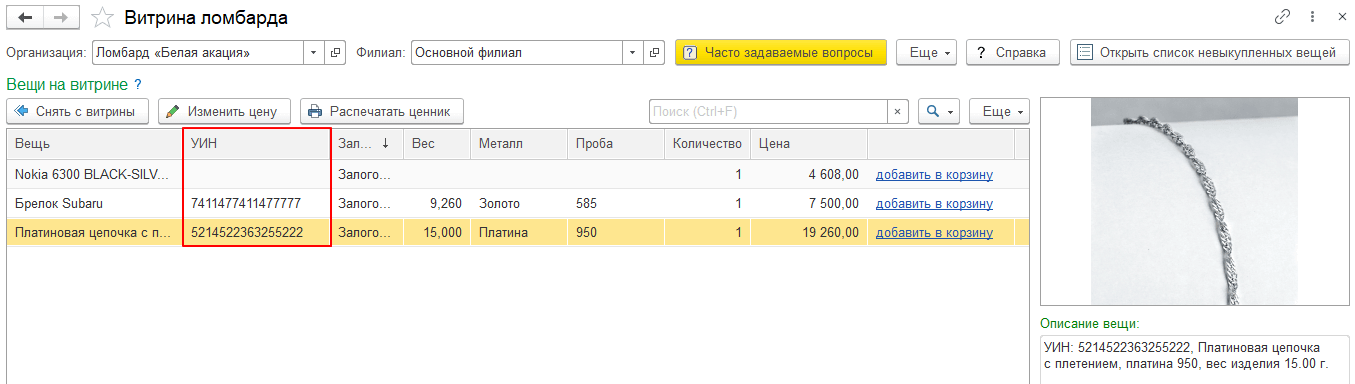Select the Брелок Subaru row
The image size is (1355, 384).
point(518,203)
